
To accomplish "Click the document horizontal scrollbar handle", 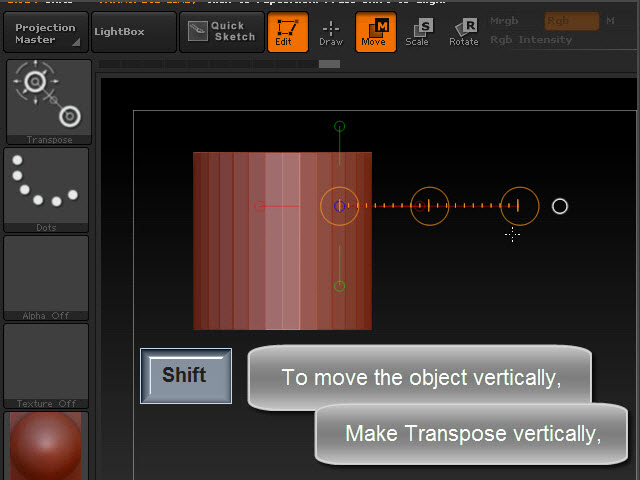I will point(329,64).
